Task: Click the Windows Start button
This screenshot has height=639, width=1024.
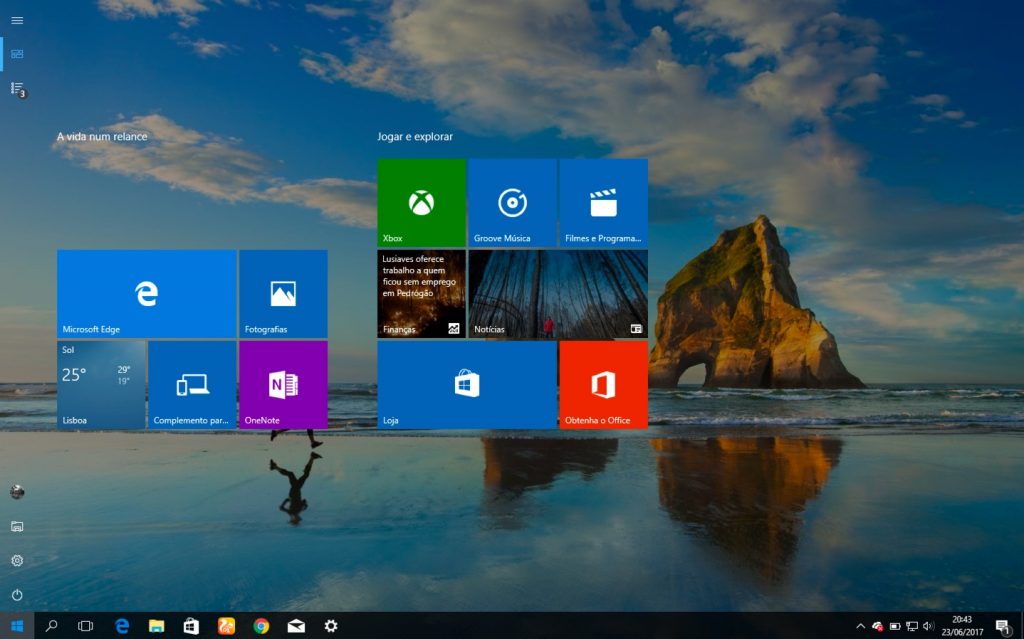Action: pos(17,626)
